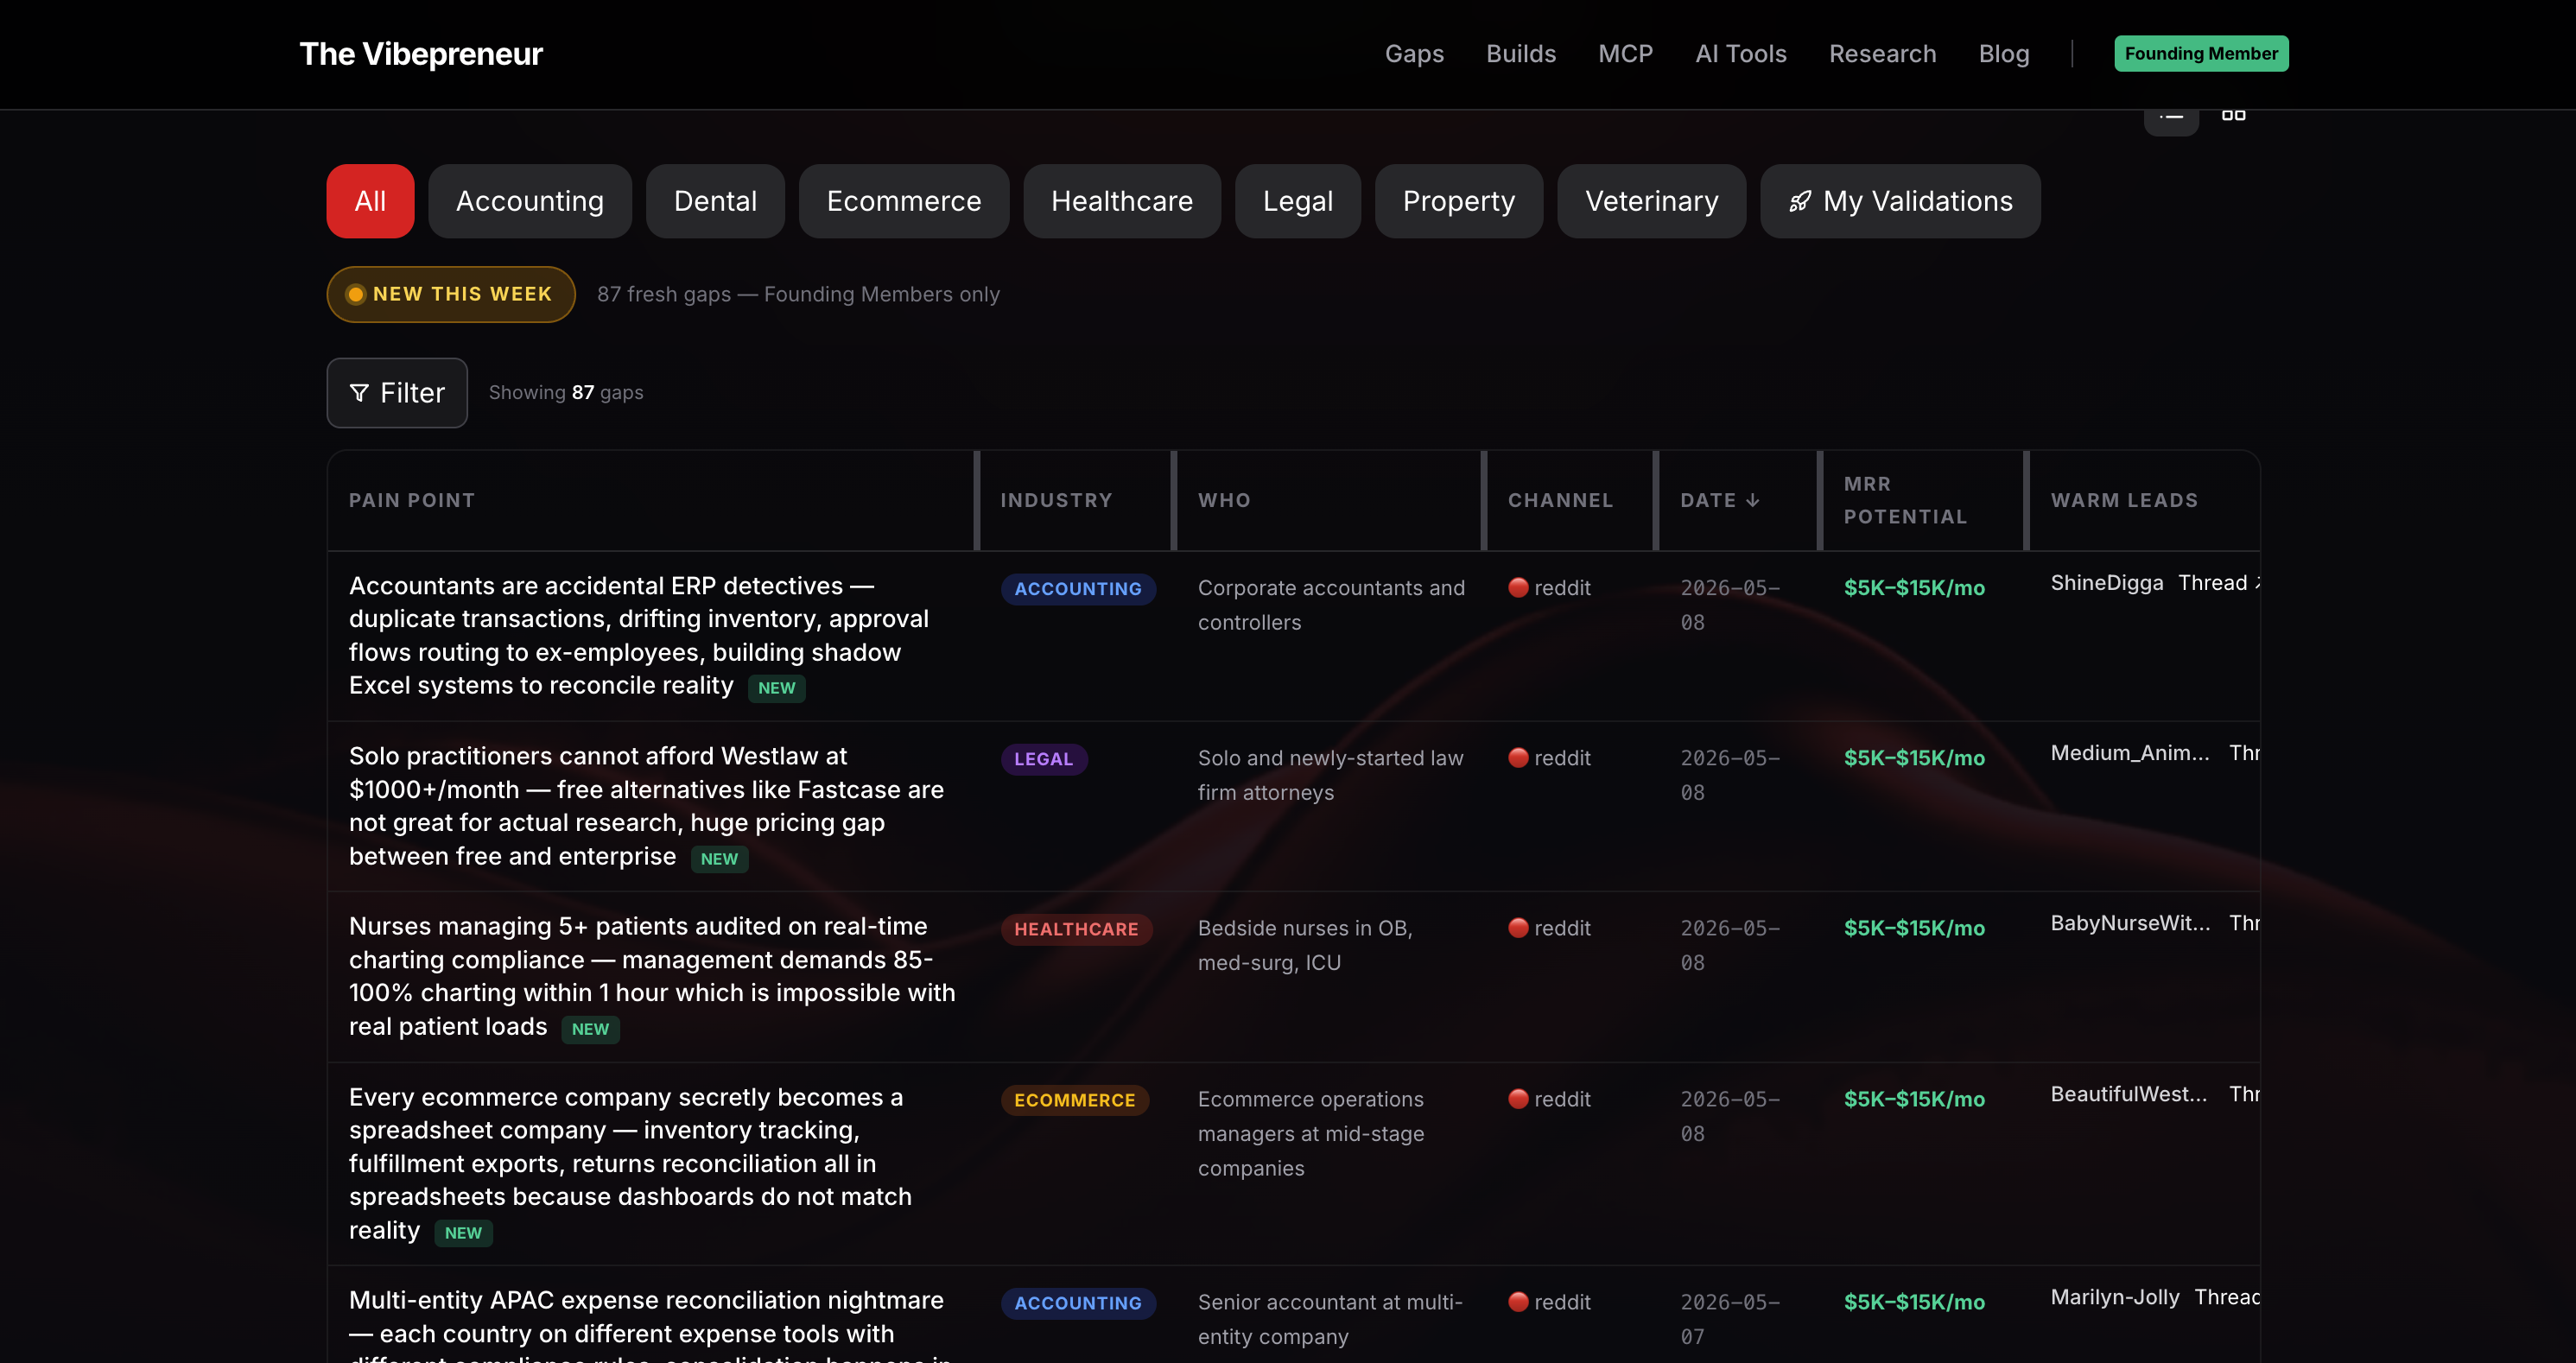Open My Validations with rocket icon
2576x1363 pixels.
point(1900,201)
